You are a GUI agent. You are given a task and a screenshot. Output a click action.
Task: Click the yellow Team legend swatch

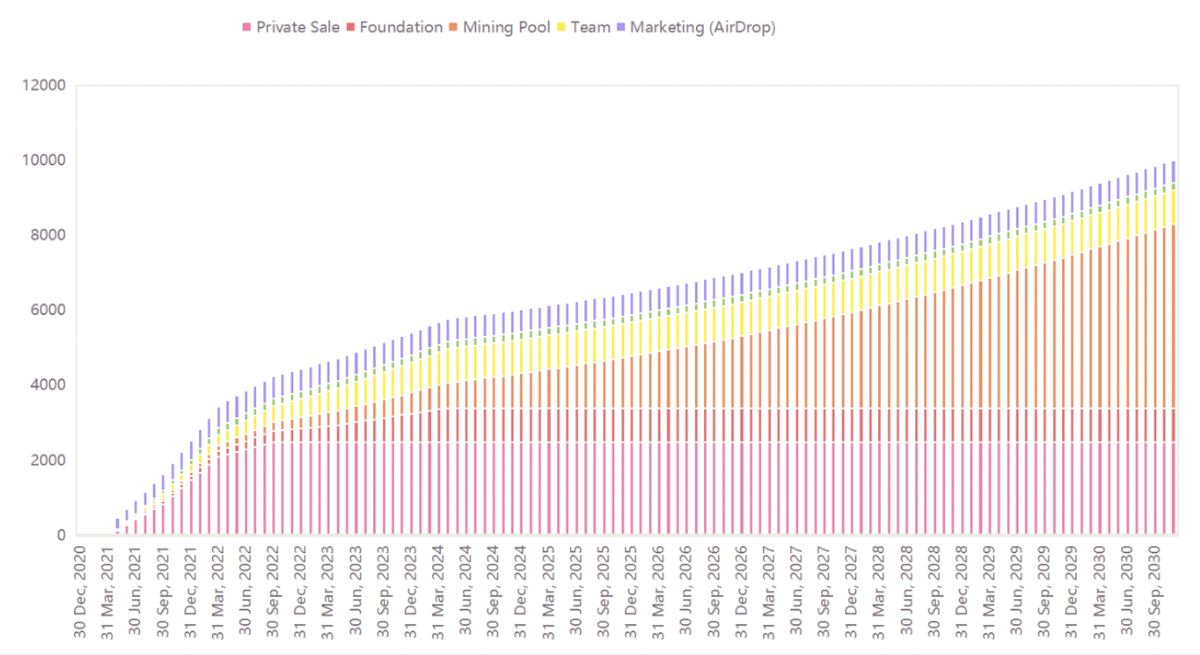[x=562, y=28]
